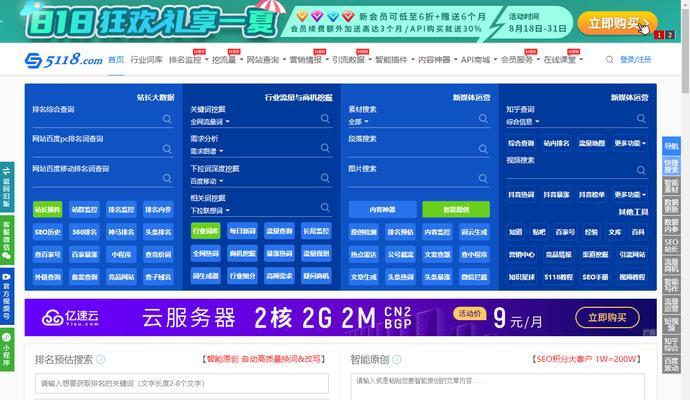Screen dimensions: 690x400
Task: Click the green 智能原创 button
Action: (456, 209)
